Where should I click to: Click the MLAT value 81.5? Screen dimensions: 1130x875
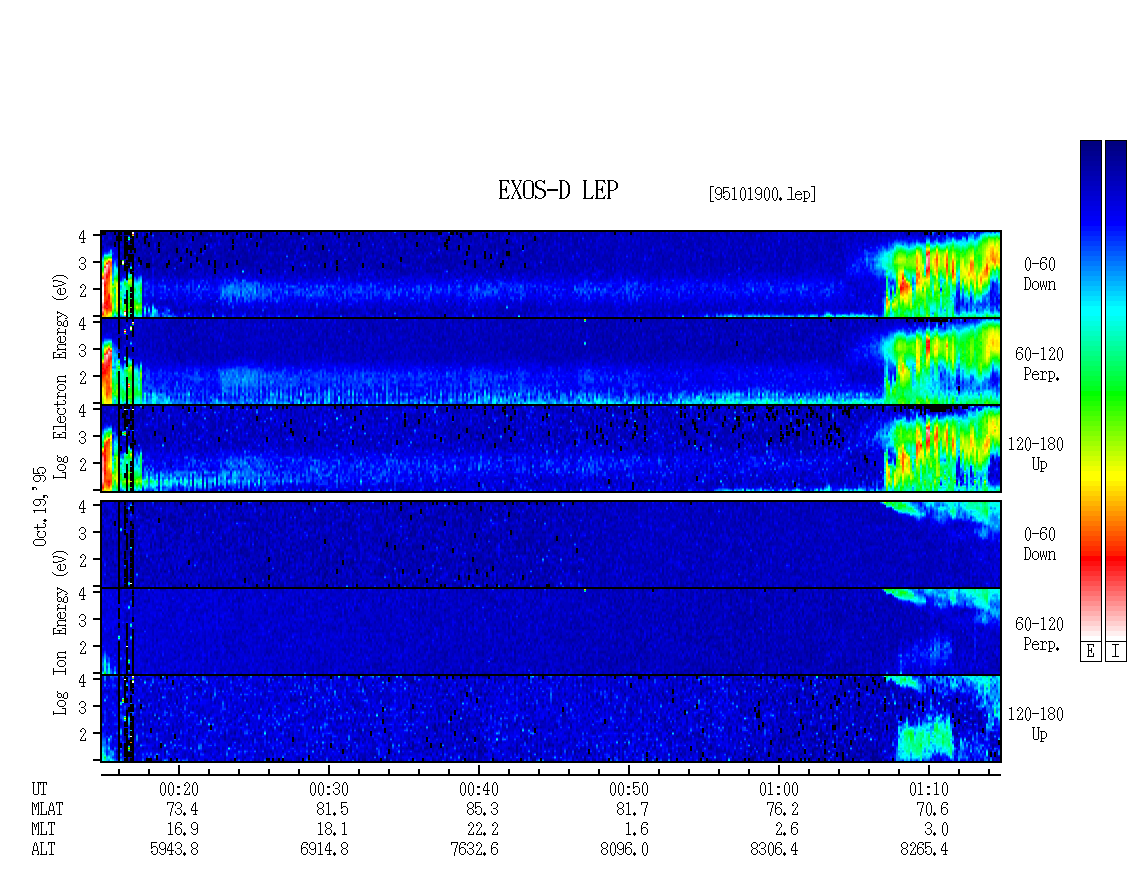pos(332,809)
